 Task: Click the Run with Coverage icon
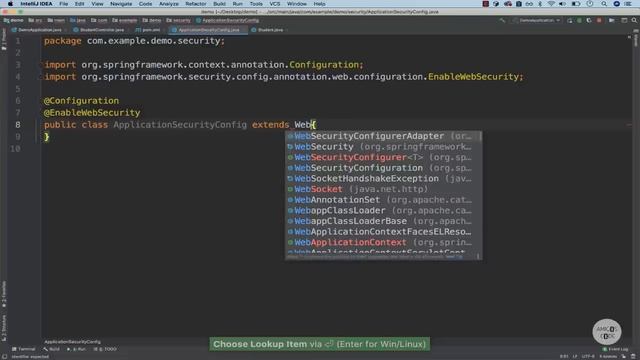589,20
